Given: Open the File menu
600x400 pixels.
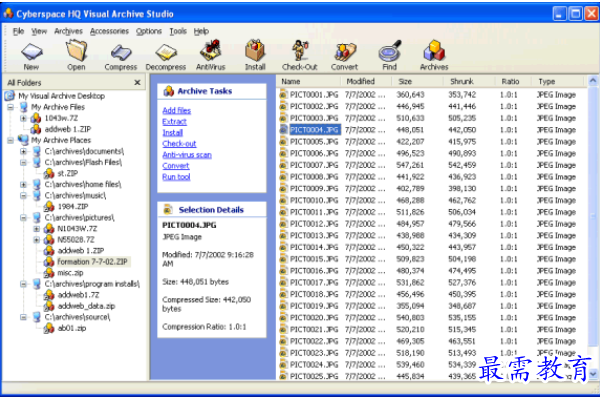Looking at the screenshot, I should click(x=18, y=31).
